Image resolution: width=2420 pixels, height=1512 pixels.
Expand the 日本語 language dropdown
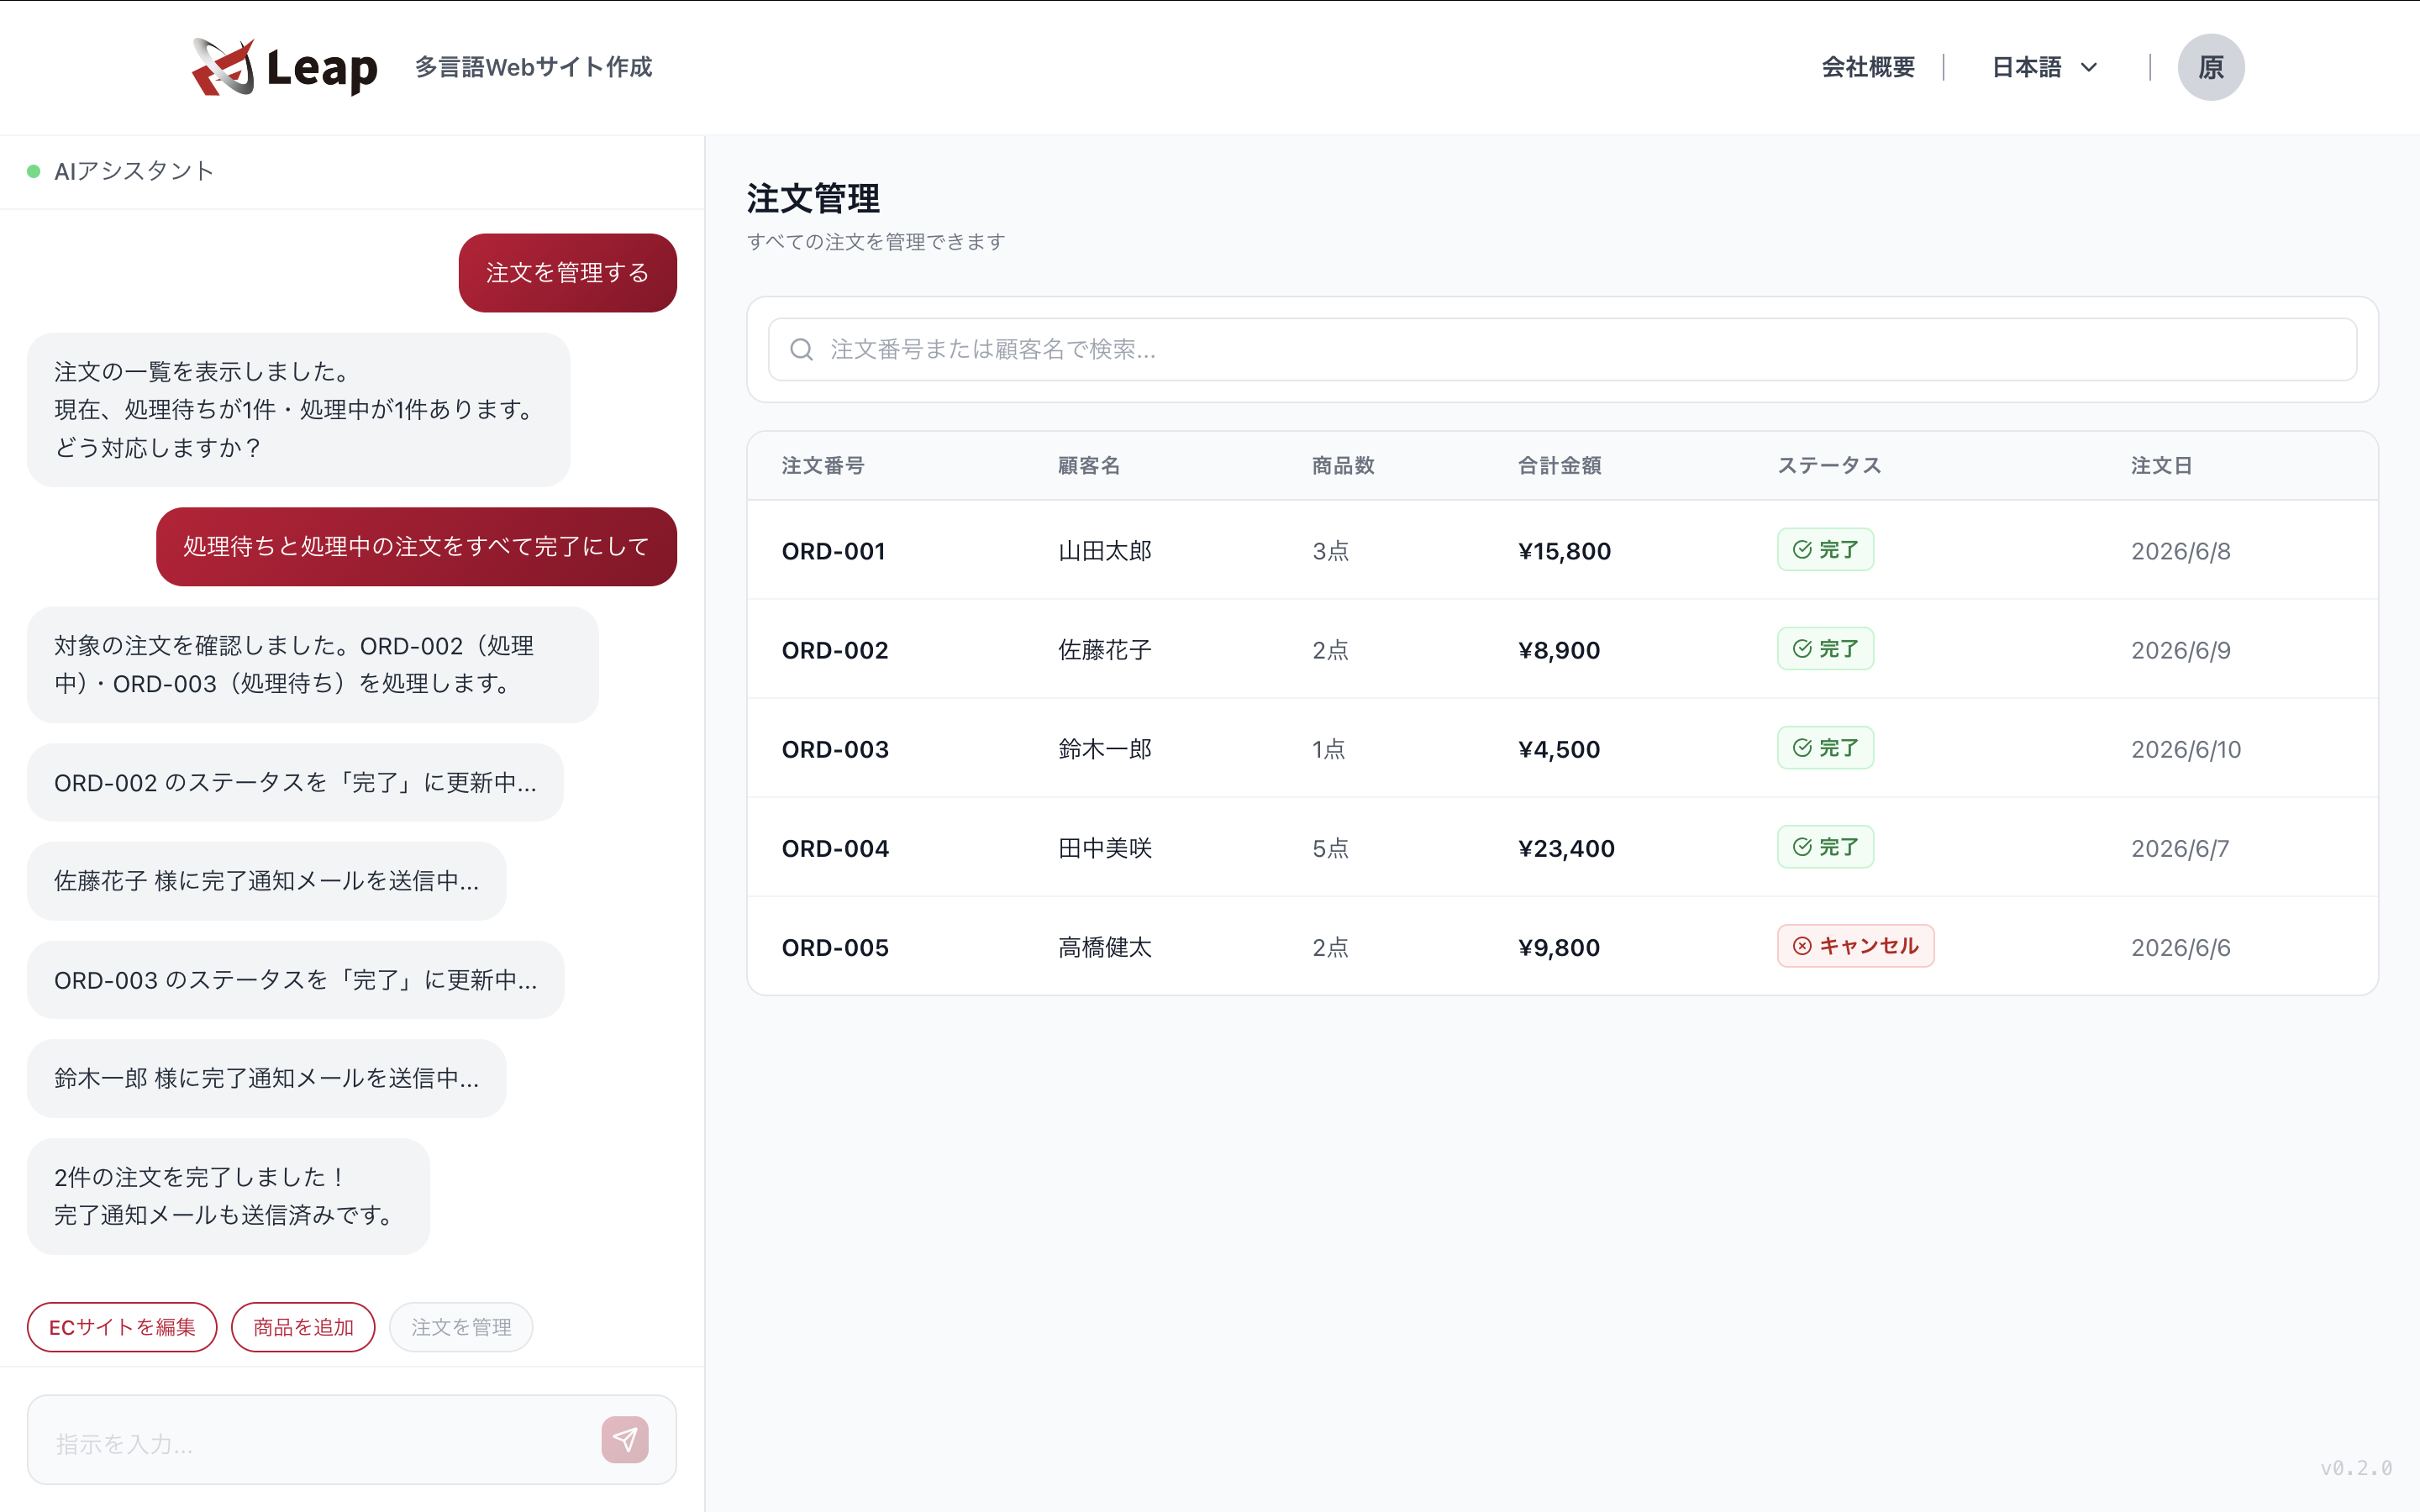coord(2044,67)
